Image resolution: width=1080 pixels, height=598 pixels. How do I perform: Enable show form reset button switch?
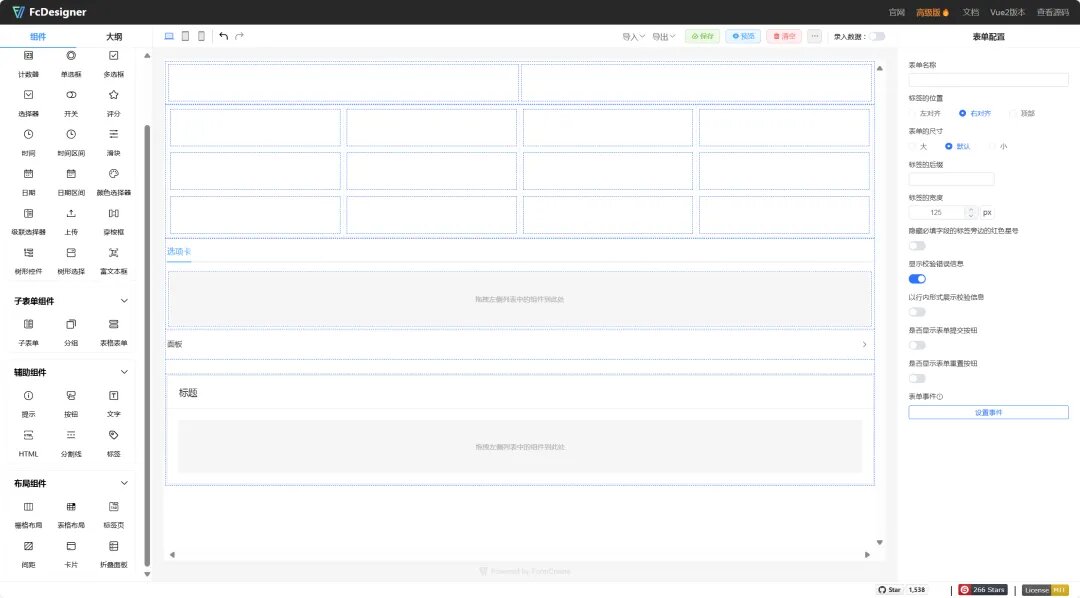[917, 378]
